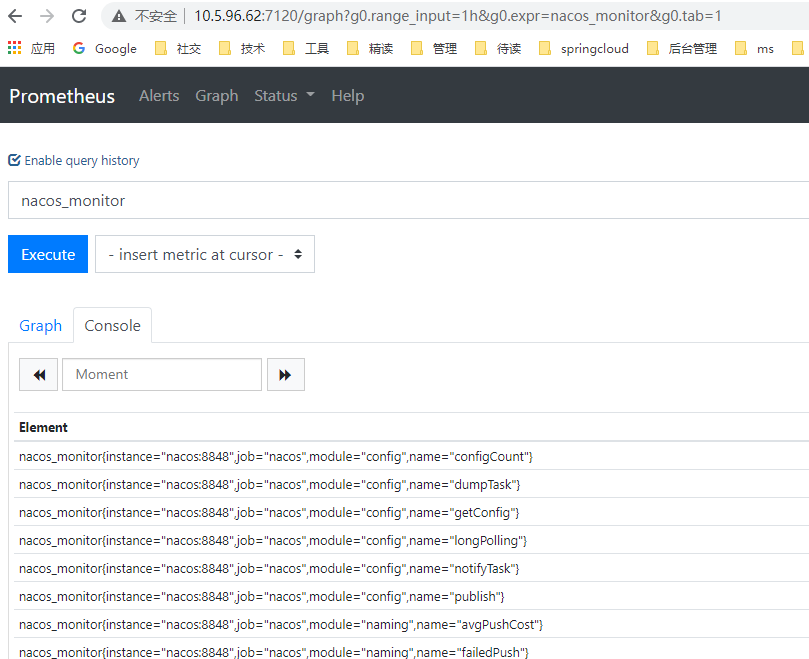Click the browser address bar URL

click(457, 16)
